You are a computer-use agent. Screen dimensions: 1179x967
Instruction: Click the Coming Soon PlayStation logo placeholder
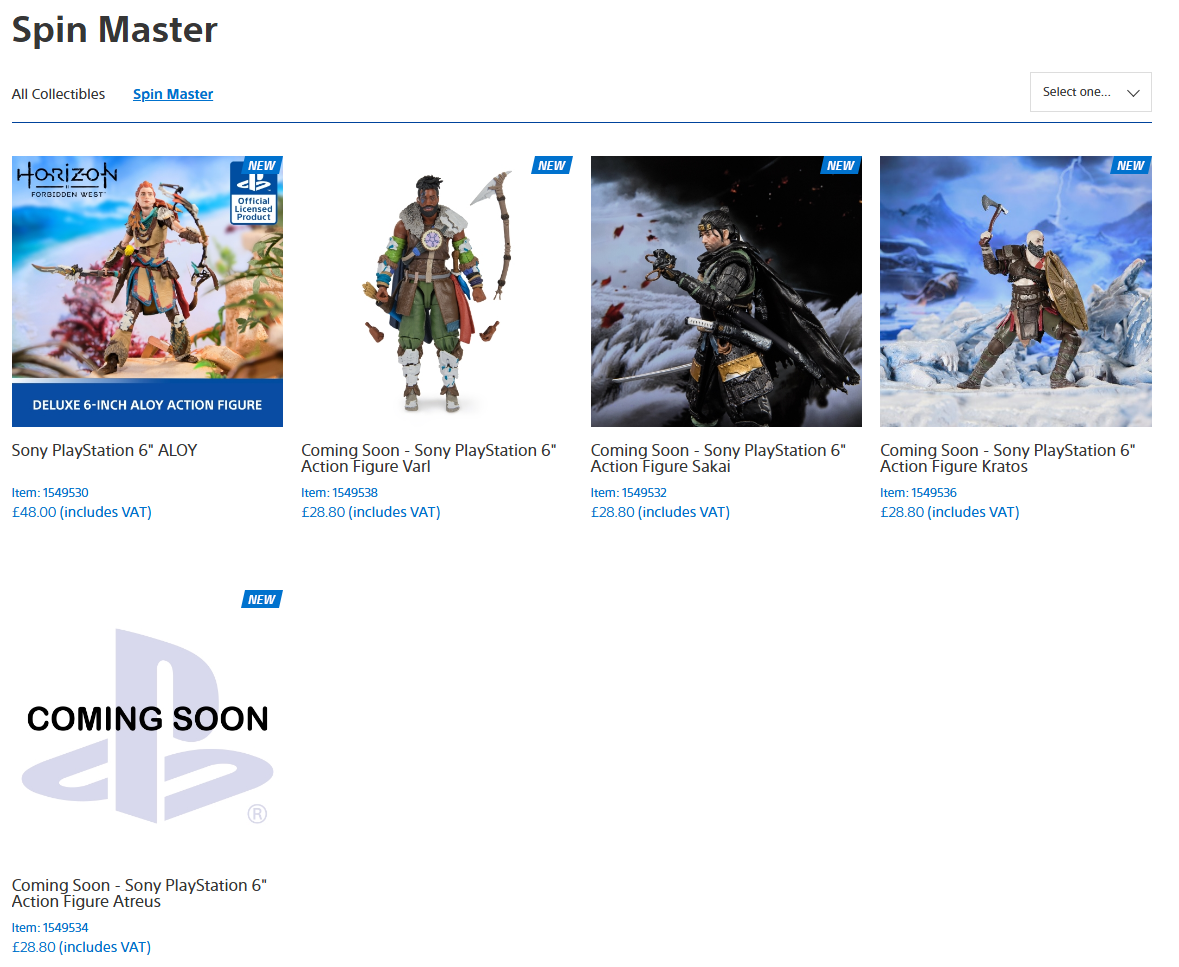point(147,726)
